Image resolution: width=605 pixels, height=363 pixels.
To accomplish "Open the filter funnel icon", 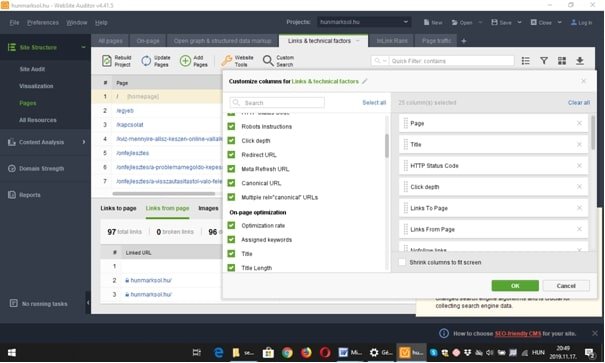I will (544, 61).
